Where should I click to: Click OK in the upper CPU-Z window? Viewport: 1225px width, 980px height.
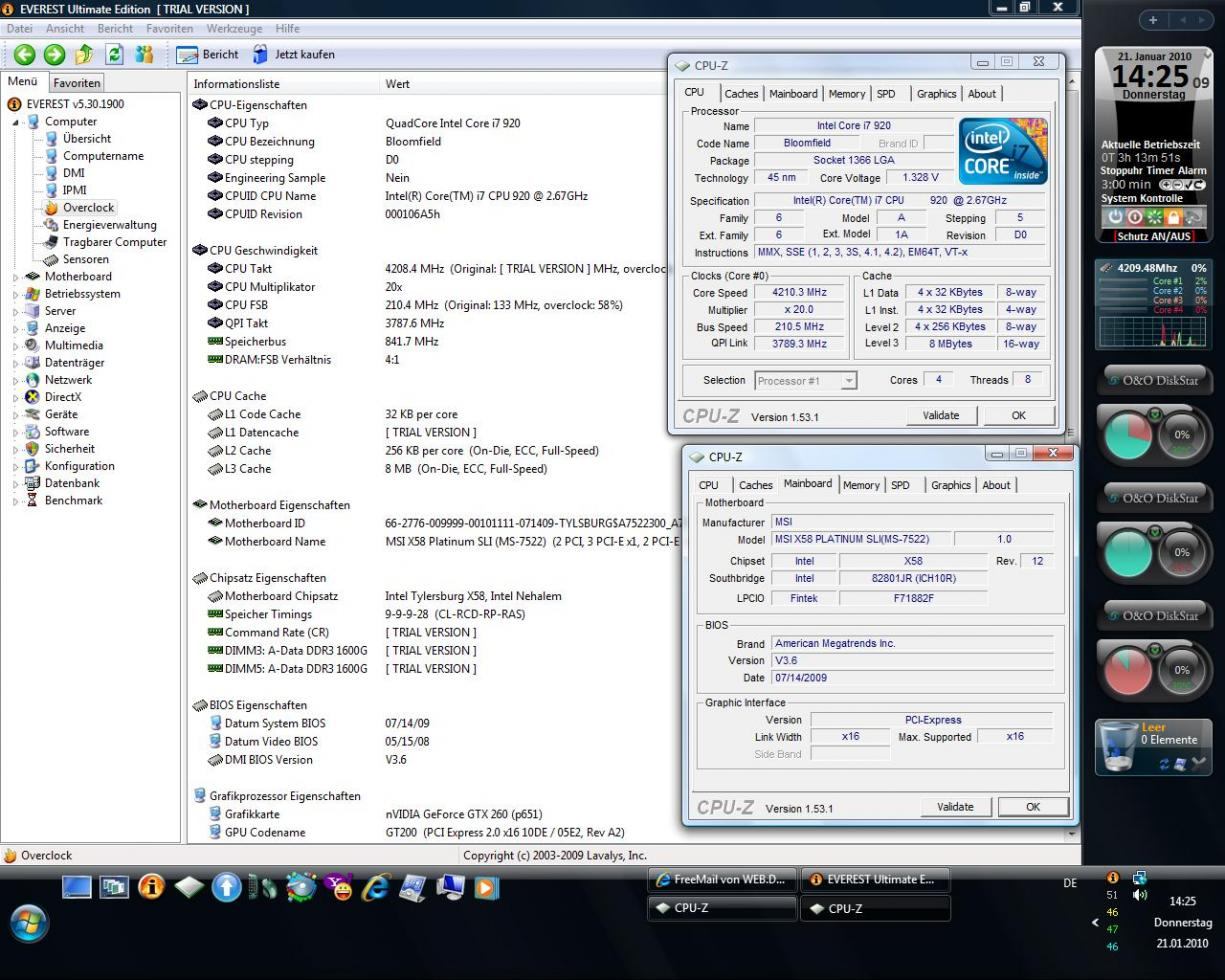(1018, 415)
